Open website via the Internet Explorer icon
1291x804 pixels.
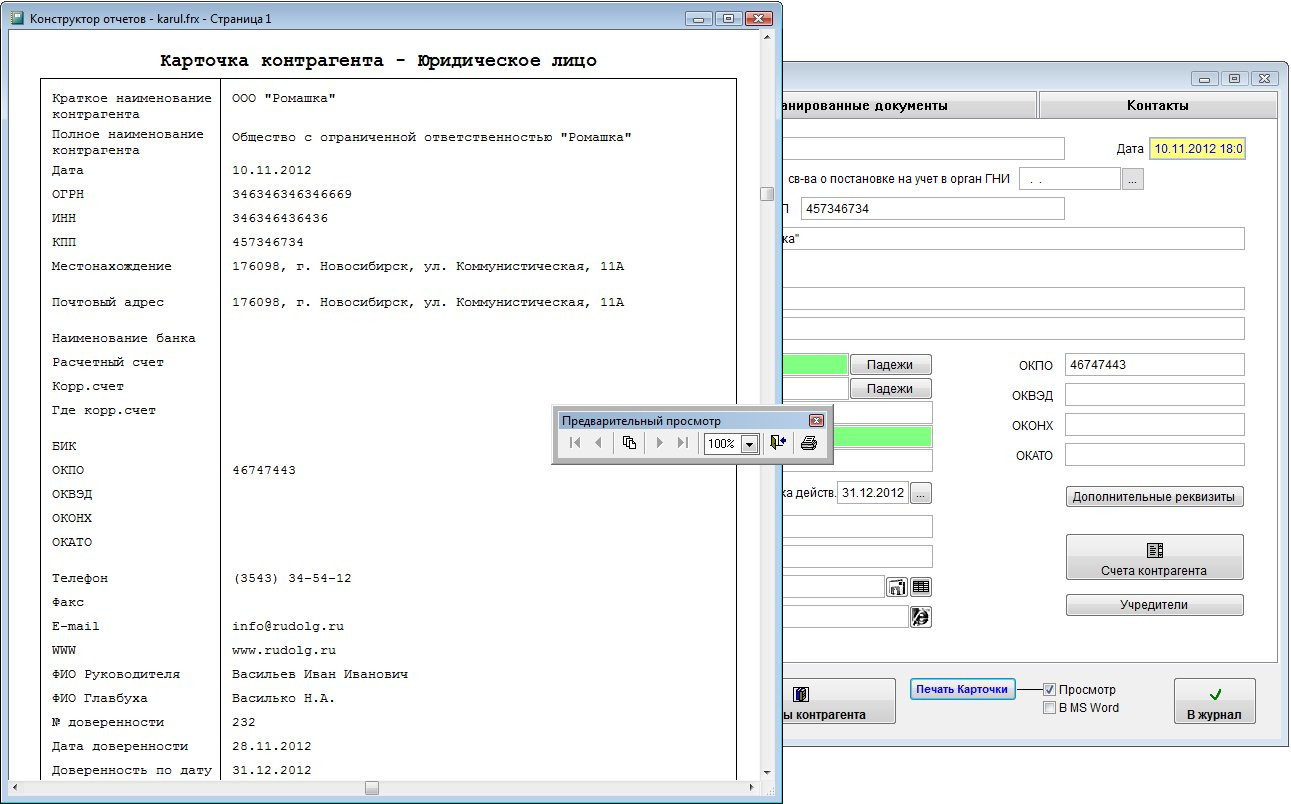(920, 617)
